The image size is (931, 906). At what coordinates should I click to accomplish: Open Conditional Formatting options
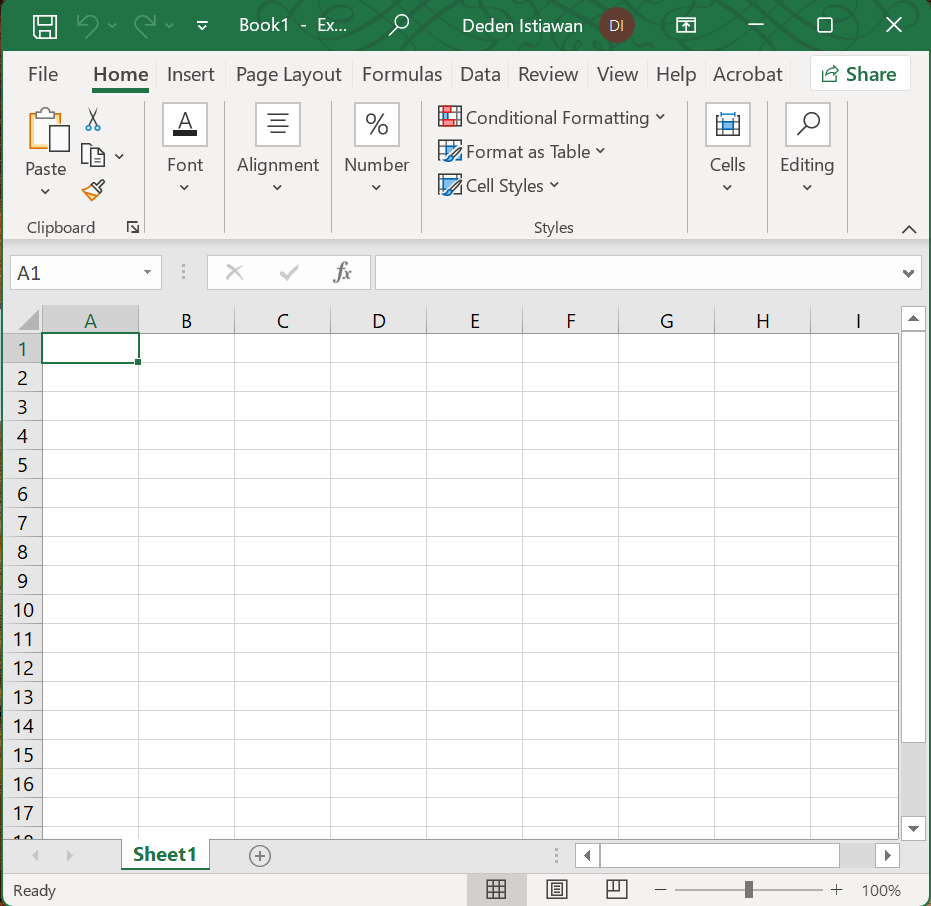553,117
